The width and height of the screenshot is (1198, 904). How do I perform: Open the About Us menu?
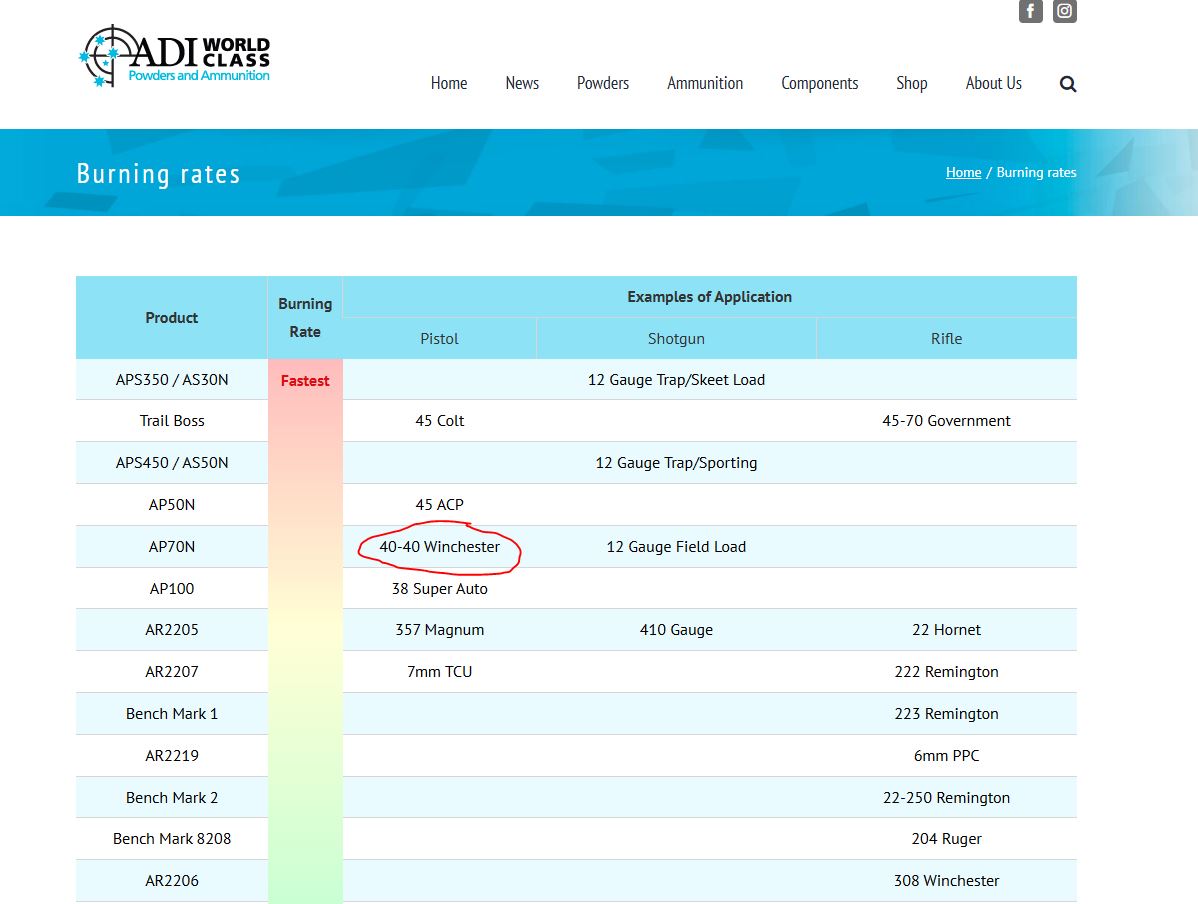[993, 83]
